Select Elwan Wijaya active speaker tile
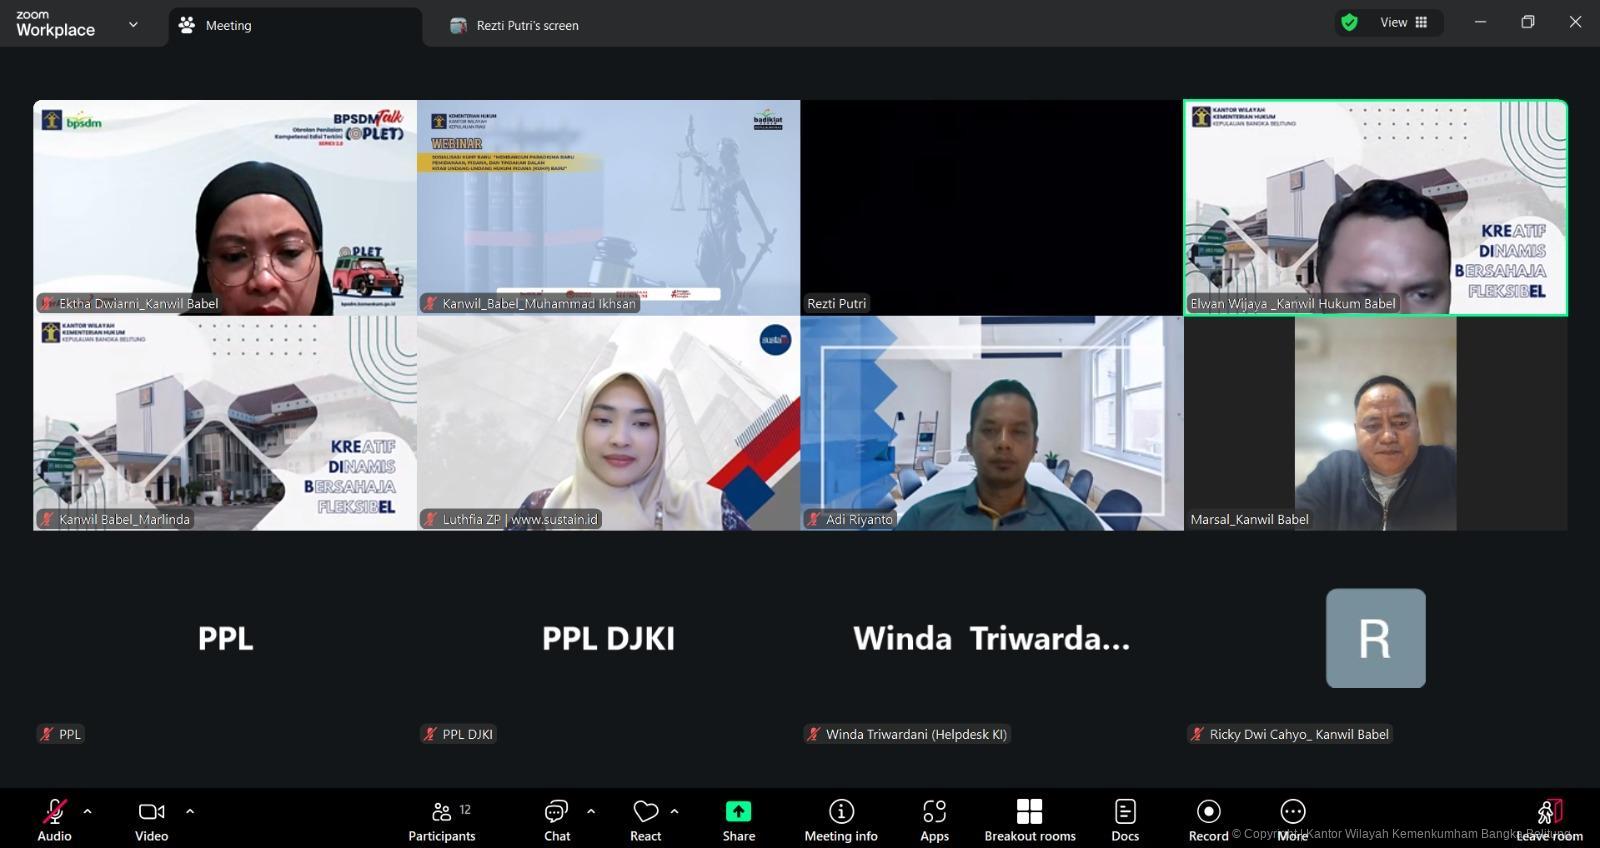Viewport: 1600px width, 848px height. (1376, 207)
